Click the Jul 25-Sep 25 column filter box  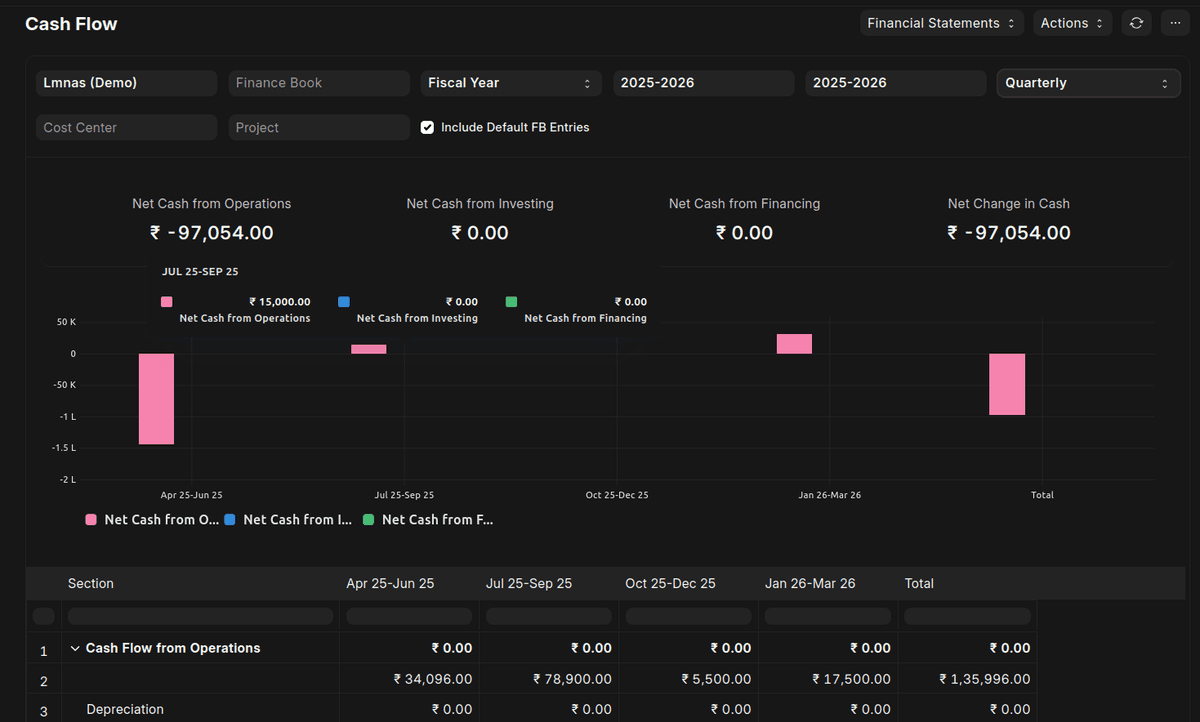[549, 616]
